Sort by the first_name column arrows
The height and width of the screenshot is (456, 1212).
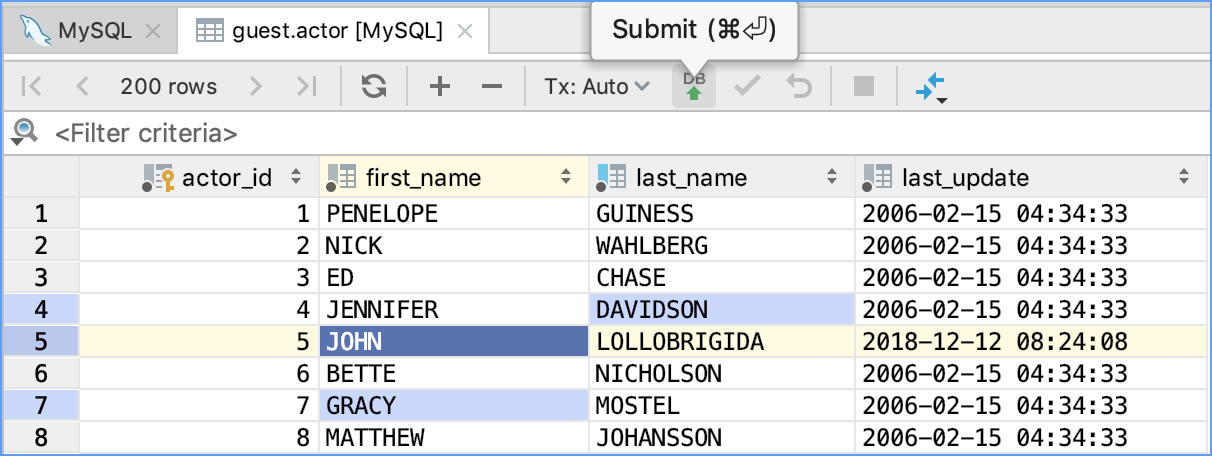click(567, 178)
